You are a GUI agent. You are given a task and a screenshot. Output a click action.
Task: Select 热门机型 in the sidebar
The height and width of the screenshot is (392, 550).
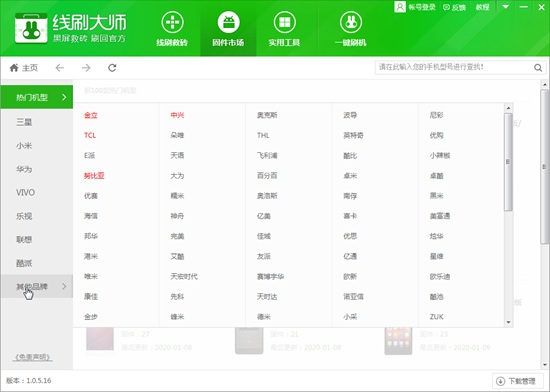tap(36, 97)
